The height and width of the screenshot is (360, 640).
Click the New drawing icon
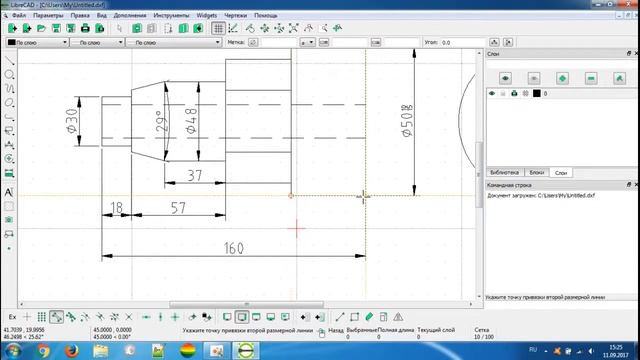point(12,28)
